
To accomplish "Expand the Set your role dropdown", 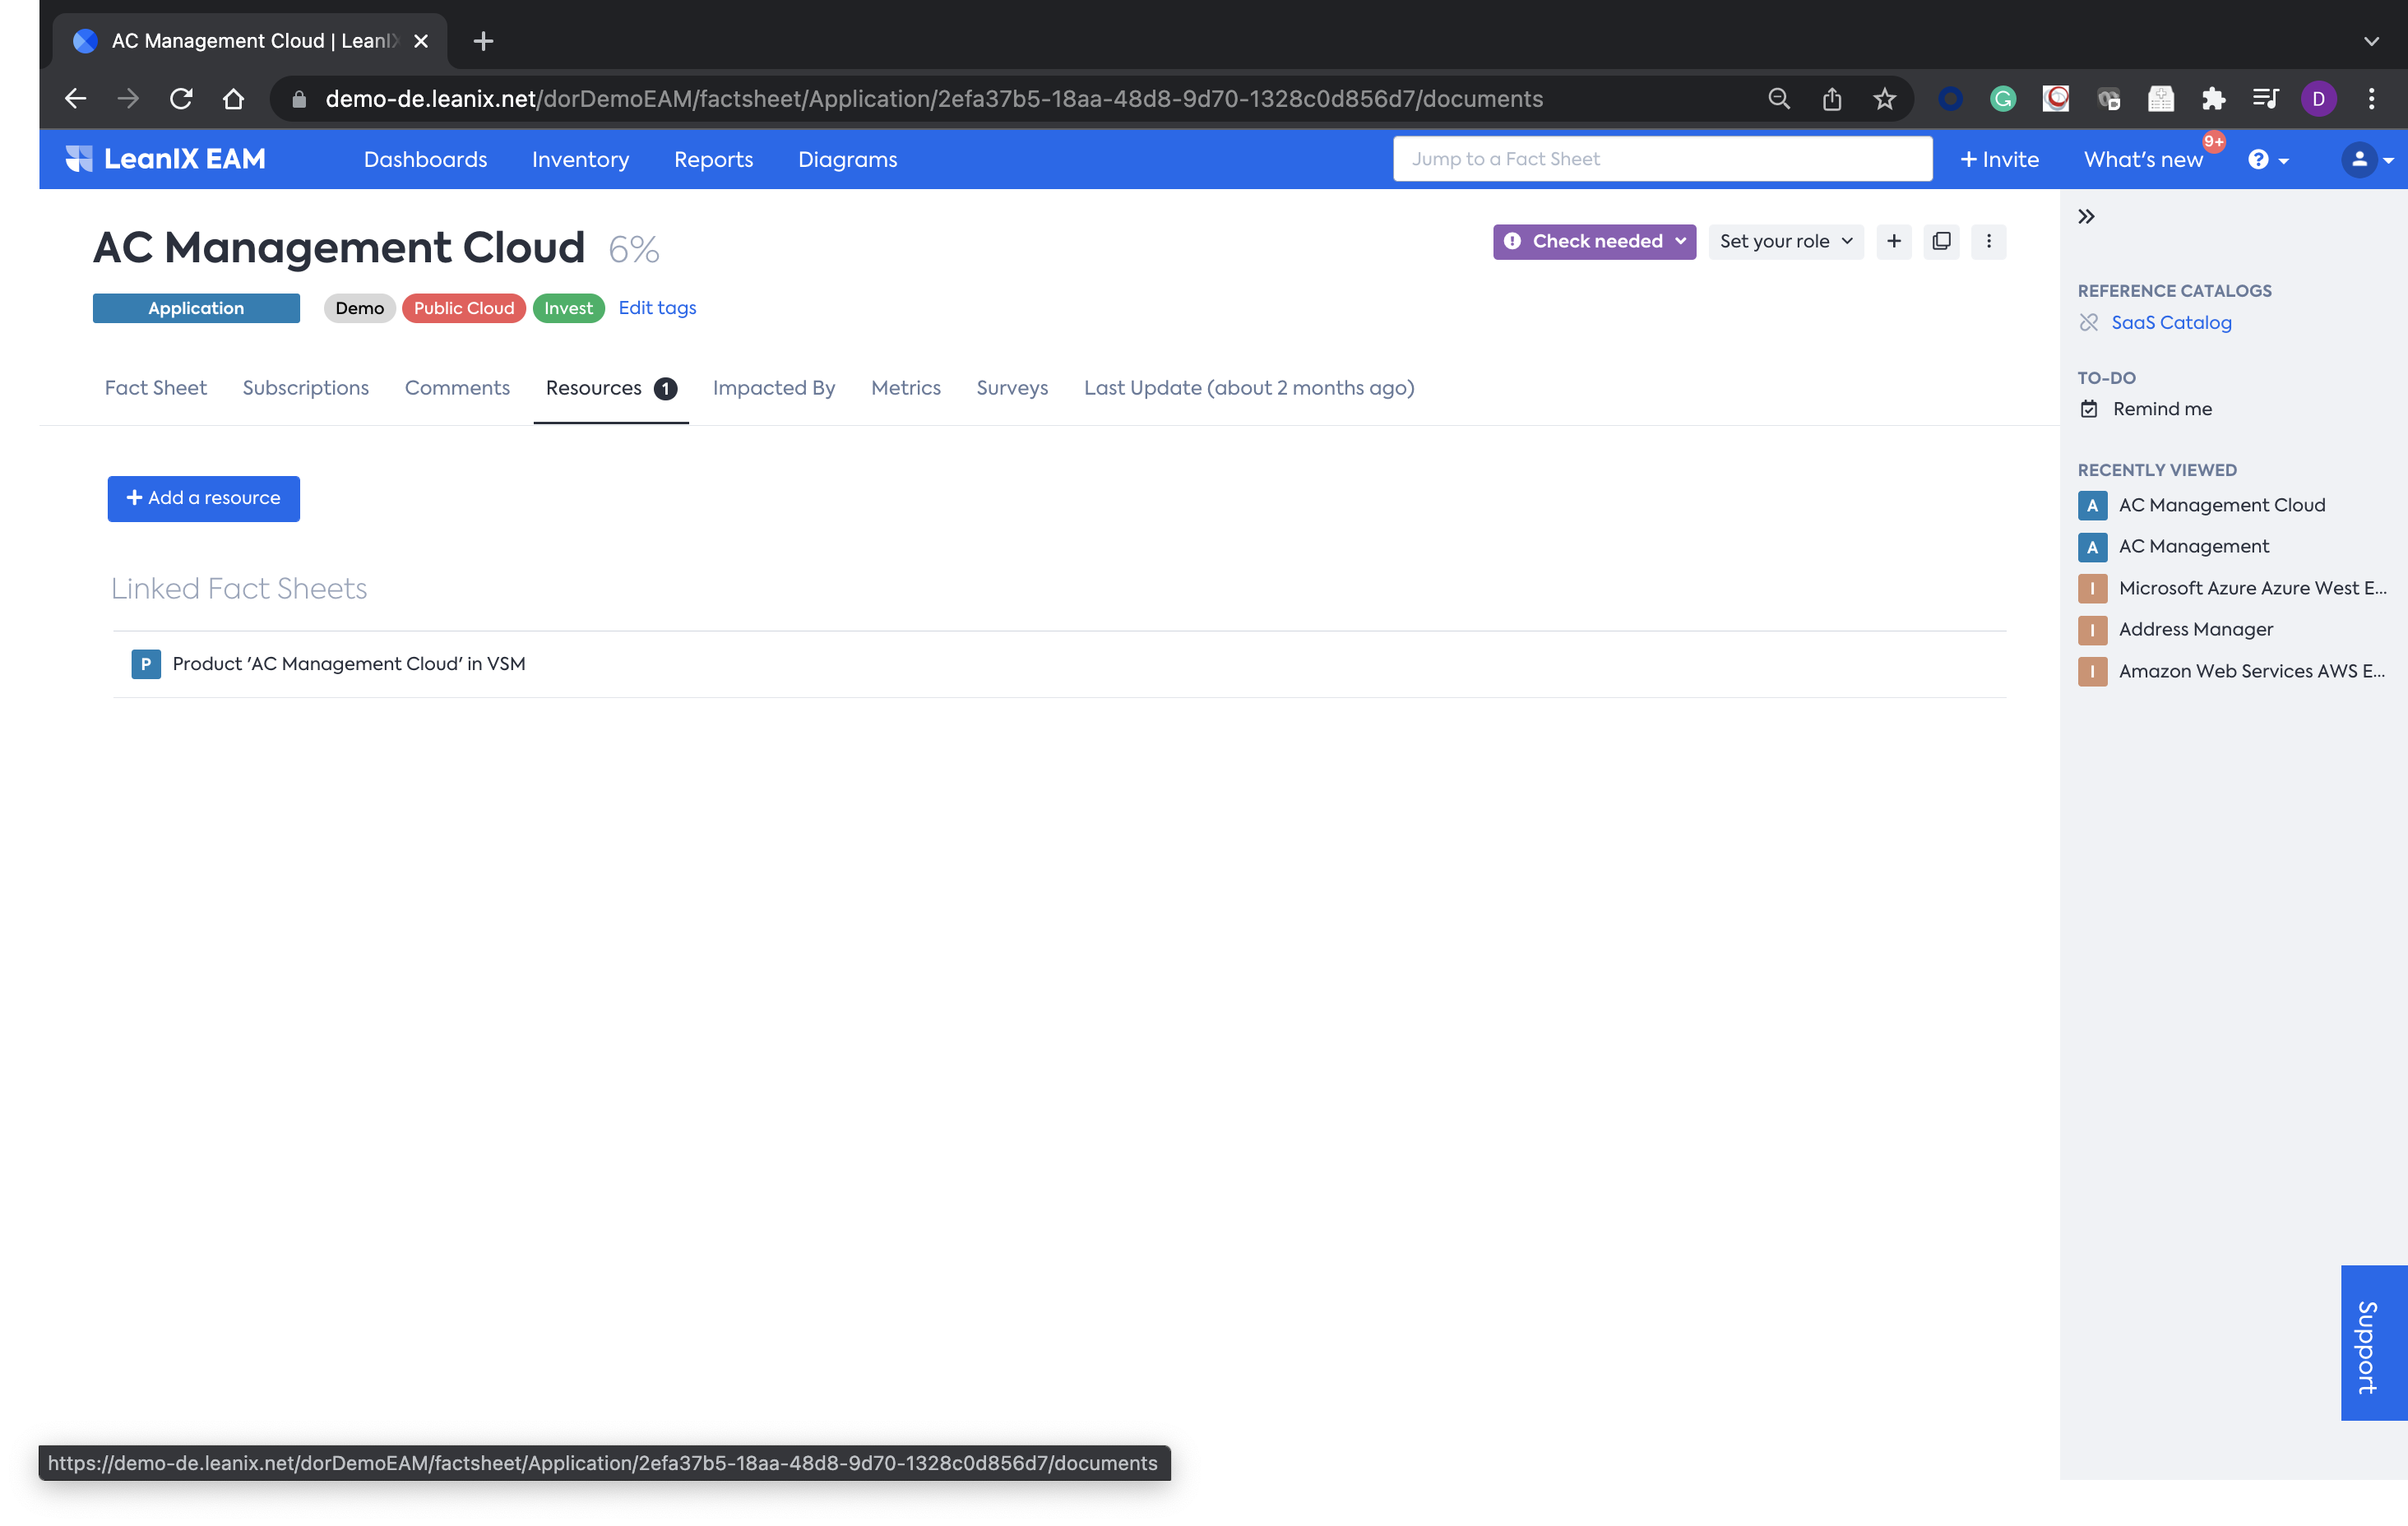I will tap(1785, 241).
